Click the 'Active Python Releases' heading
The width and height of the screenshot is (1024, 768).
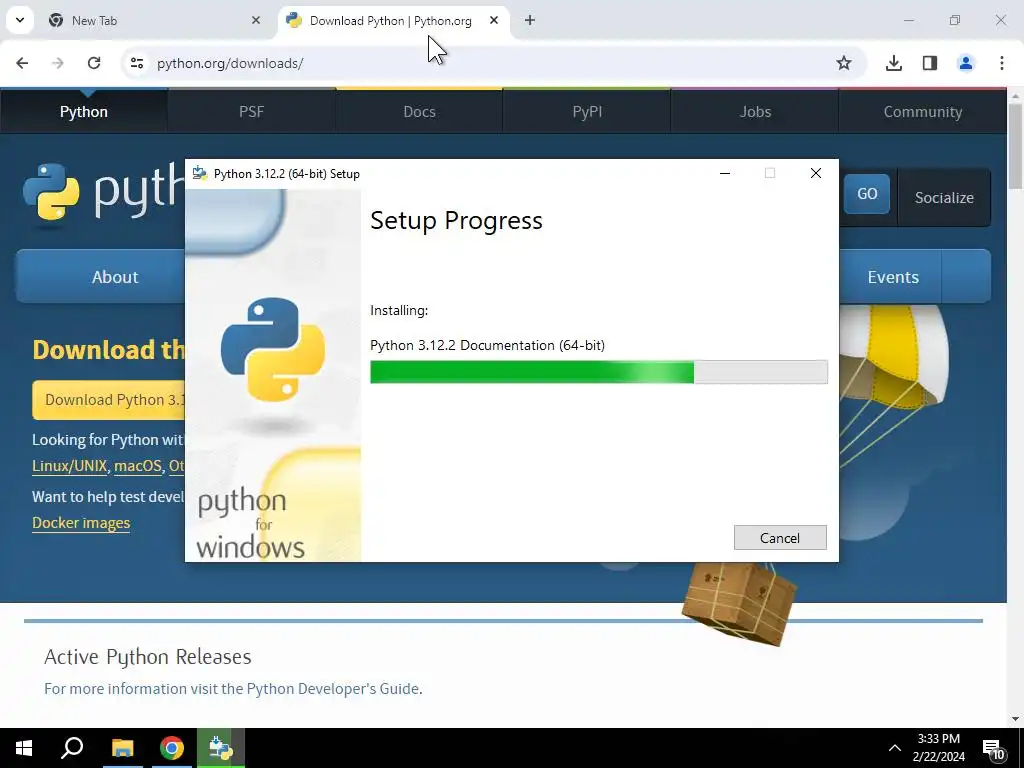click(x=148, y=656)
